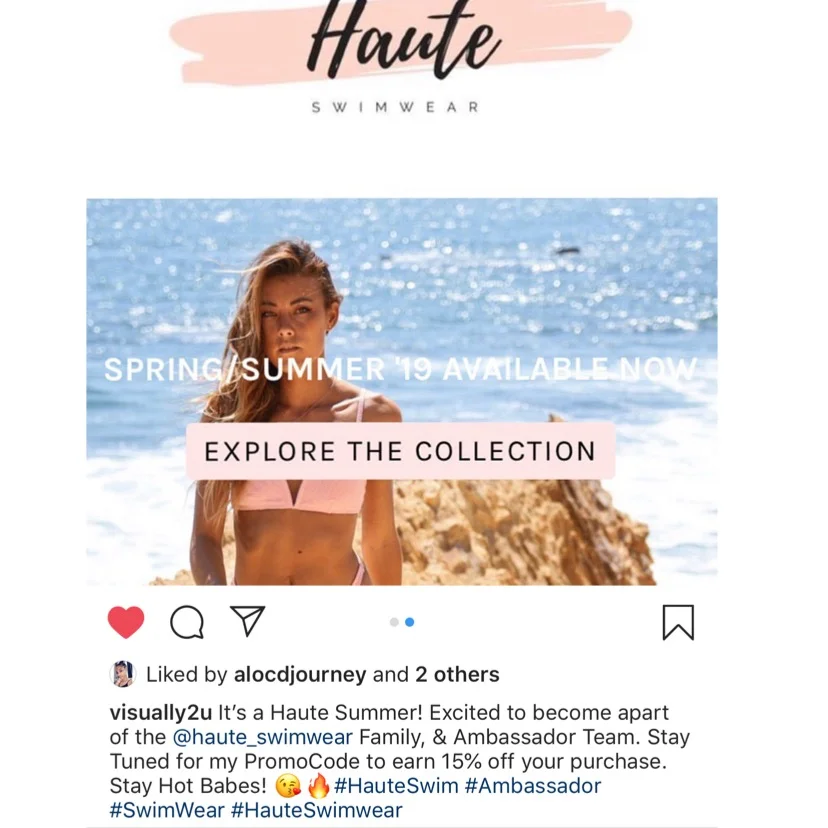Select the active blue carousel dot
The width and height of the screenshot is (828, 828).
409,622
